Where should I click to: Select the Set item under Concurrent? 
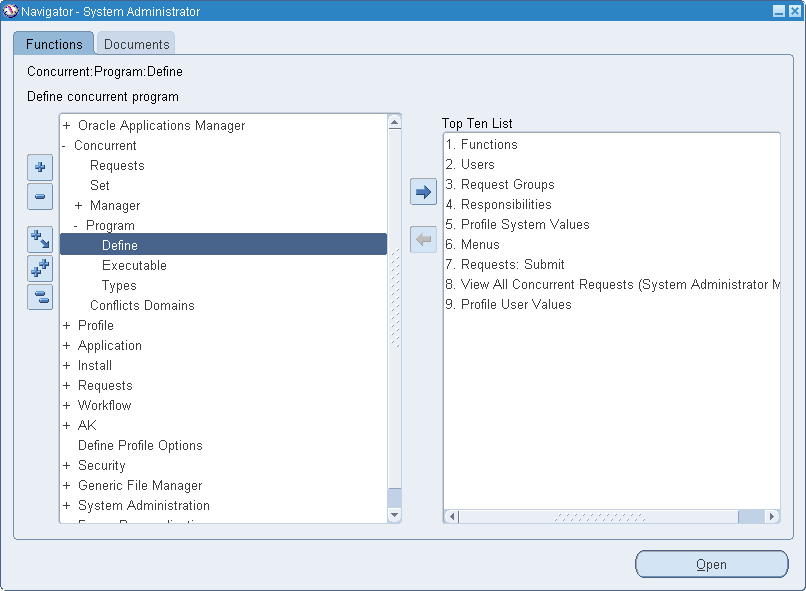click(x=100, y=186)
